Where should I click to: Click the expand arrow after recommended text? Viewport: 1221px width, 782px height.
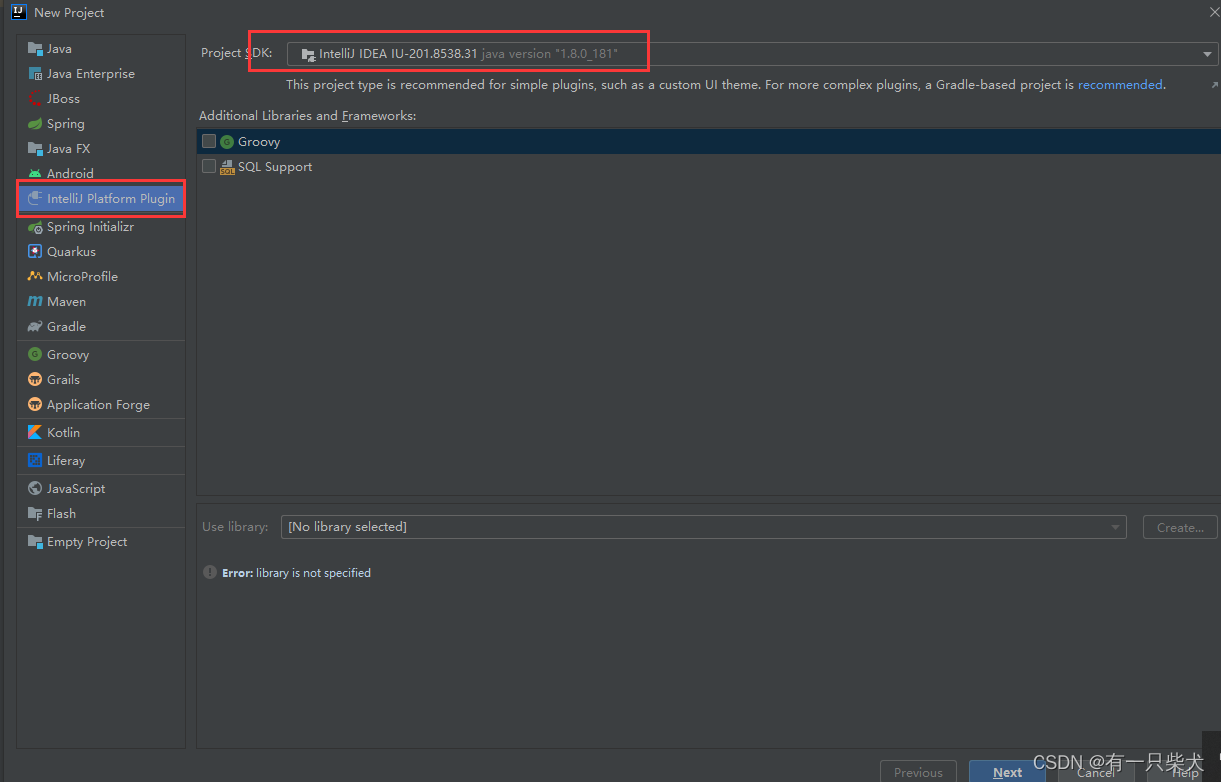(1214, 85)
